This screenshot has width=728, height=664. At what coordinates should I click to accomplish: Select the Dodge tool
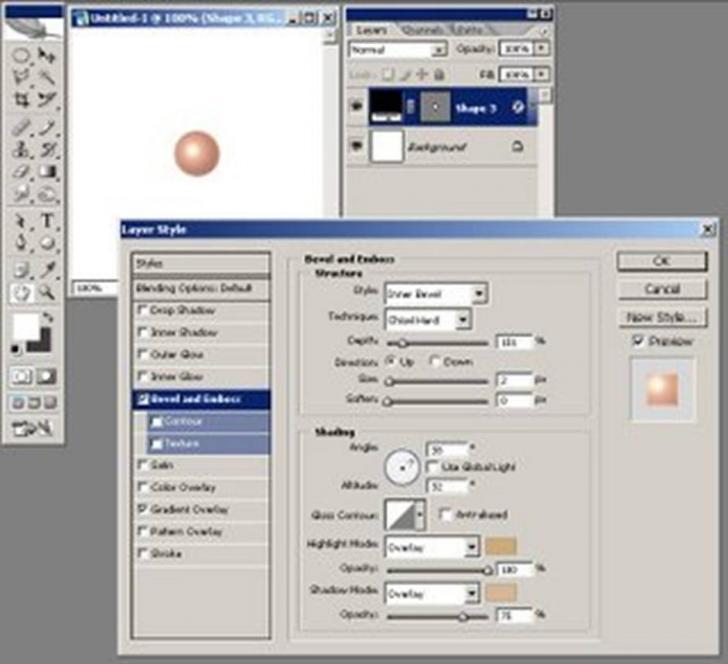tap(46, 194)
